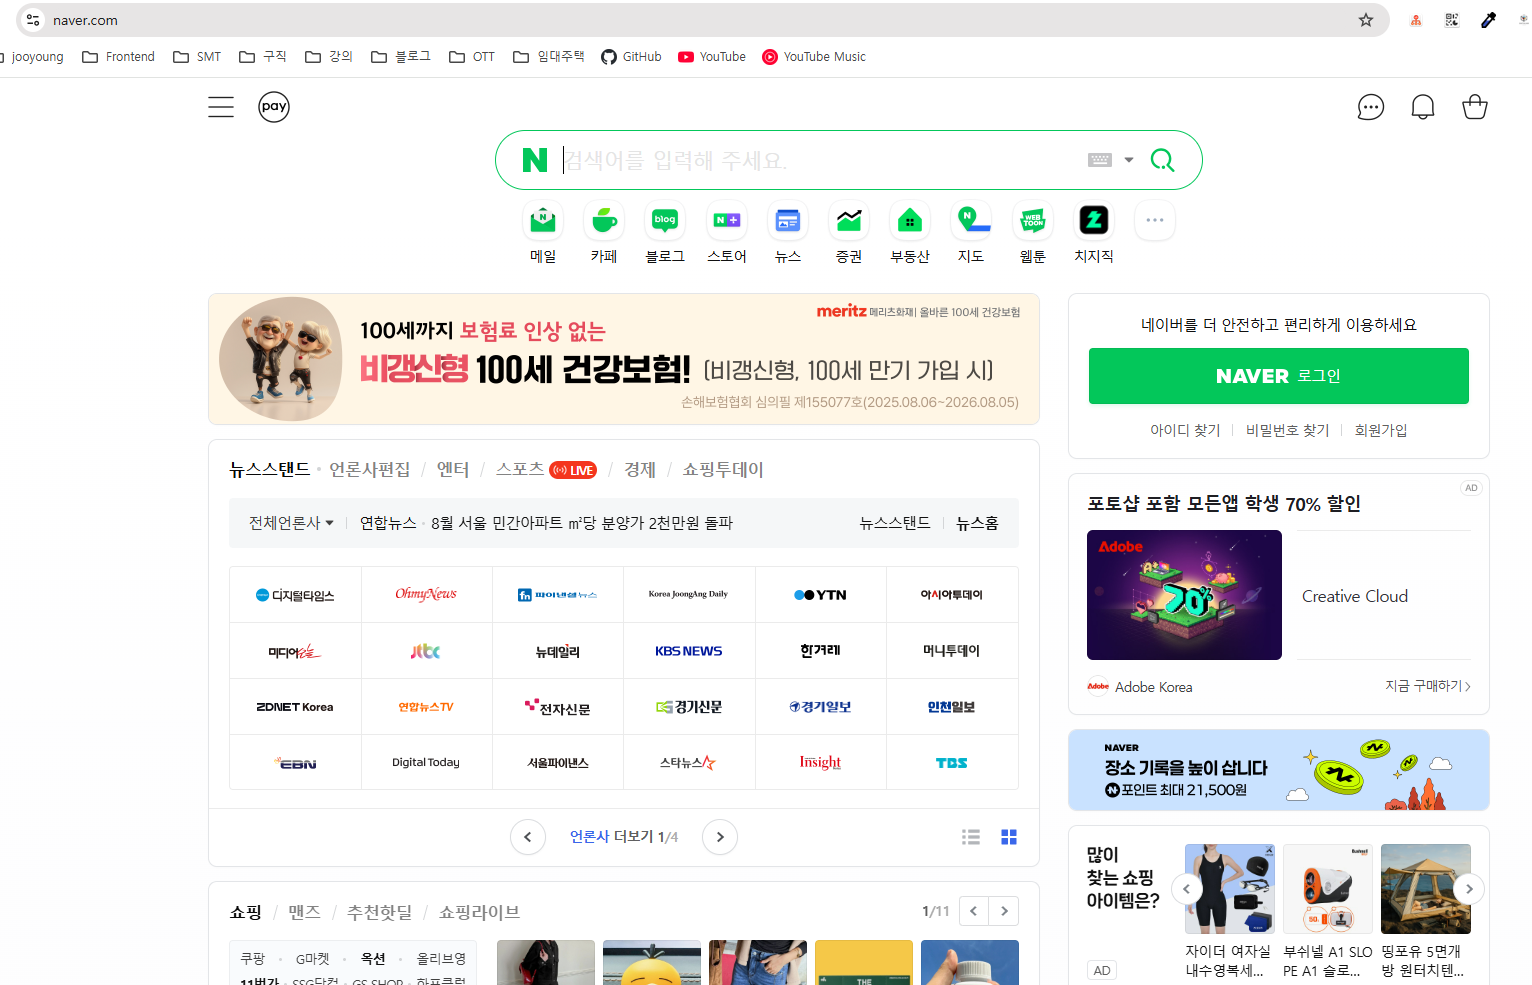Open the JTBC press logo
Viewport: 1532px width, 985px height.
(426, 651)
